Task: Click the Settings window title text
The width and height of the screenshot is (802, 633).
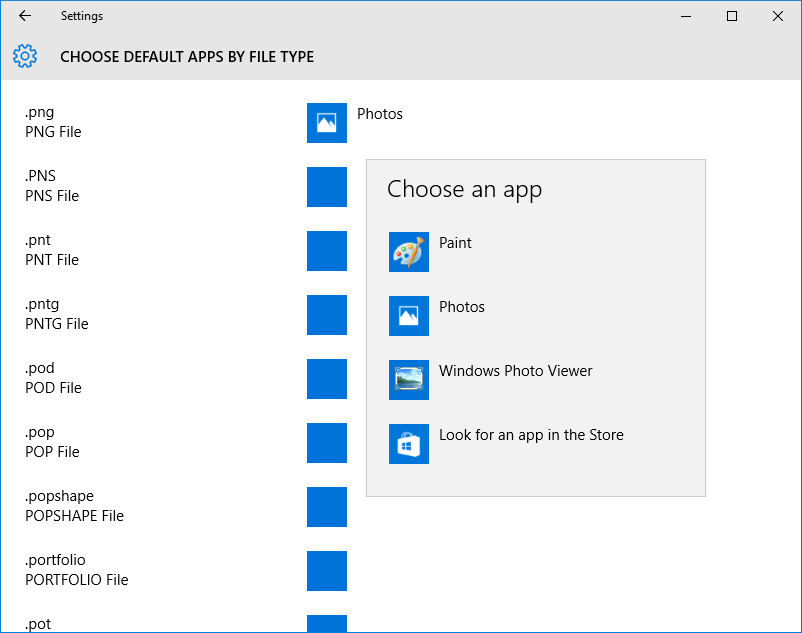Action: coord(82,16)
